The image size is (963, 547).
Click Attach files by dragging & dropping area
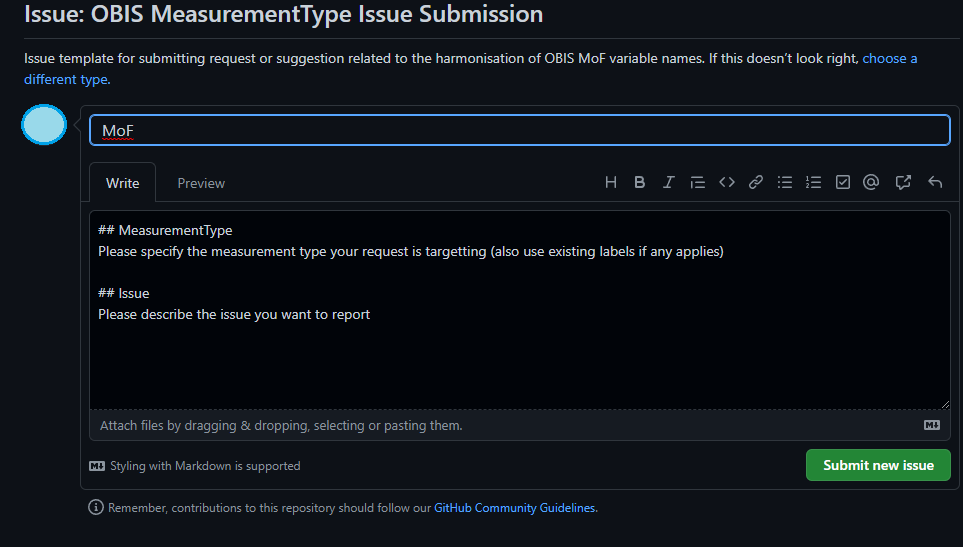(520, 425)
